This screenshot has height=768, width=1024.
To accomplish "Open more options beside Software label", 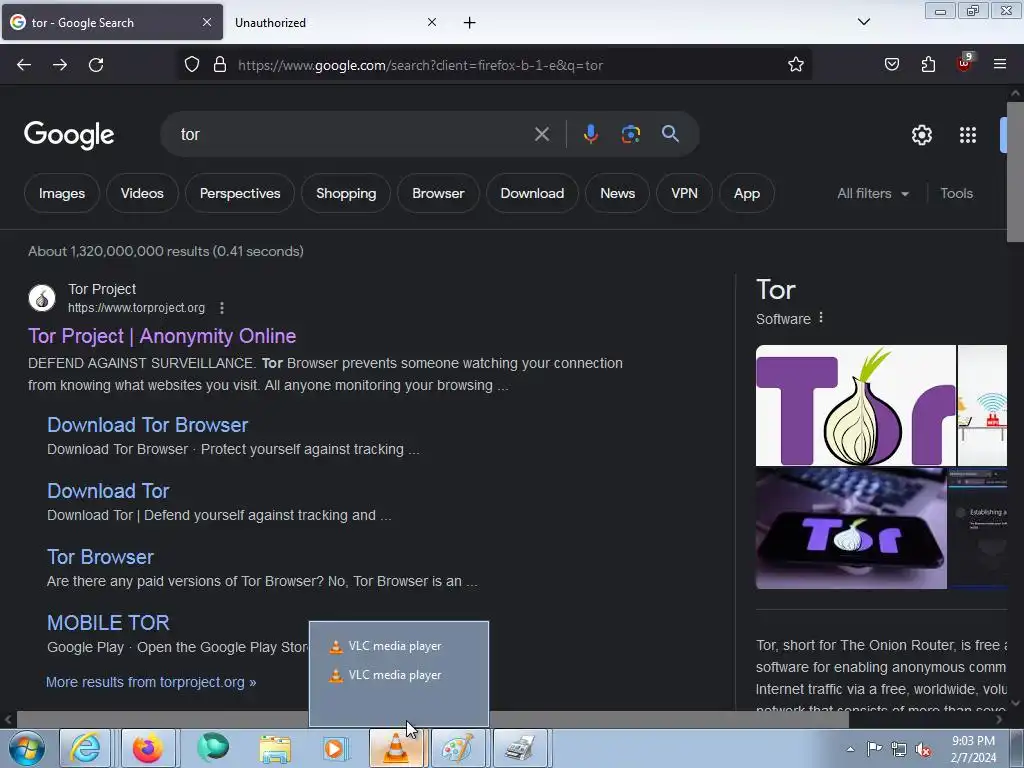I will click(x=821, y=318).
